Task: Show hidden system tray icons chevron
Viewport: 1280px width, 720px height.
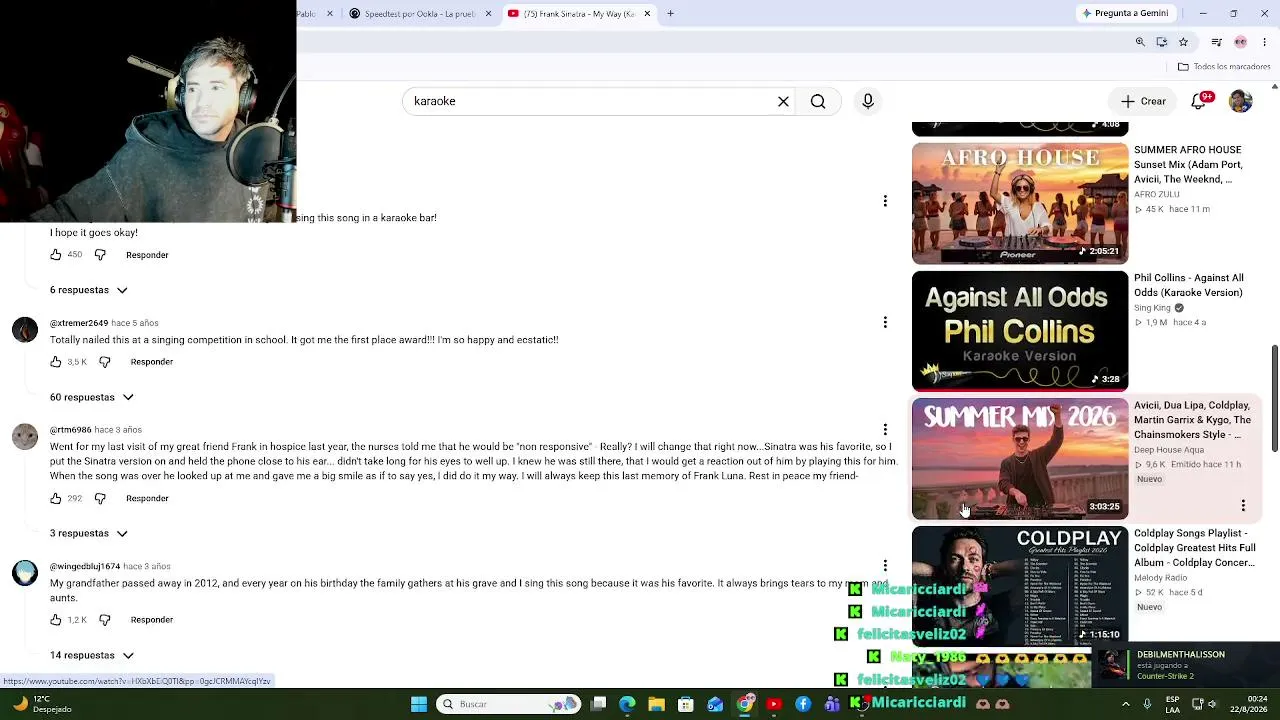Action: [x=1125, y=704]
